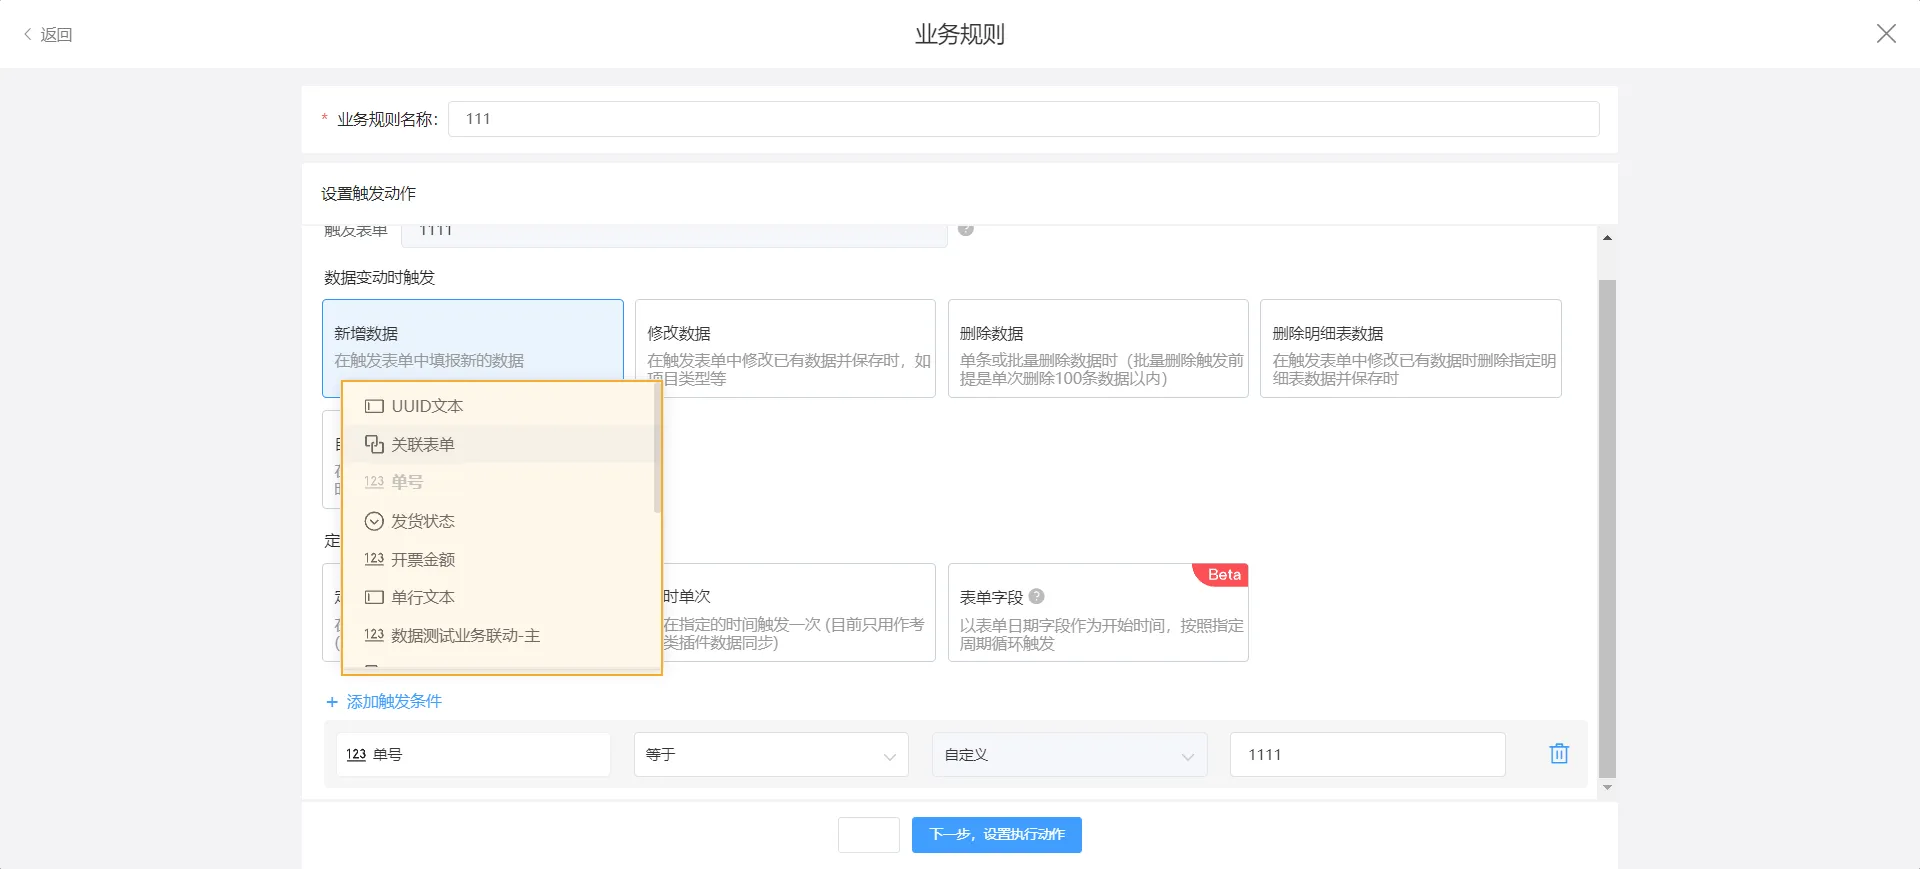1920x869 pixels.
Task: Close the business rule dialog
Action: pyautogui.click(x=1885, y=34)
